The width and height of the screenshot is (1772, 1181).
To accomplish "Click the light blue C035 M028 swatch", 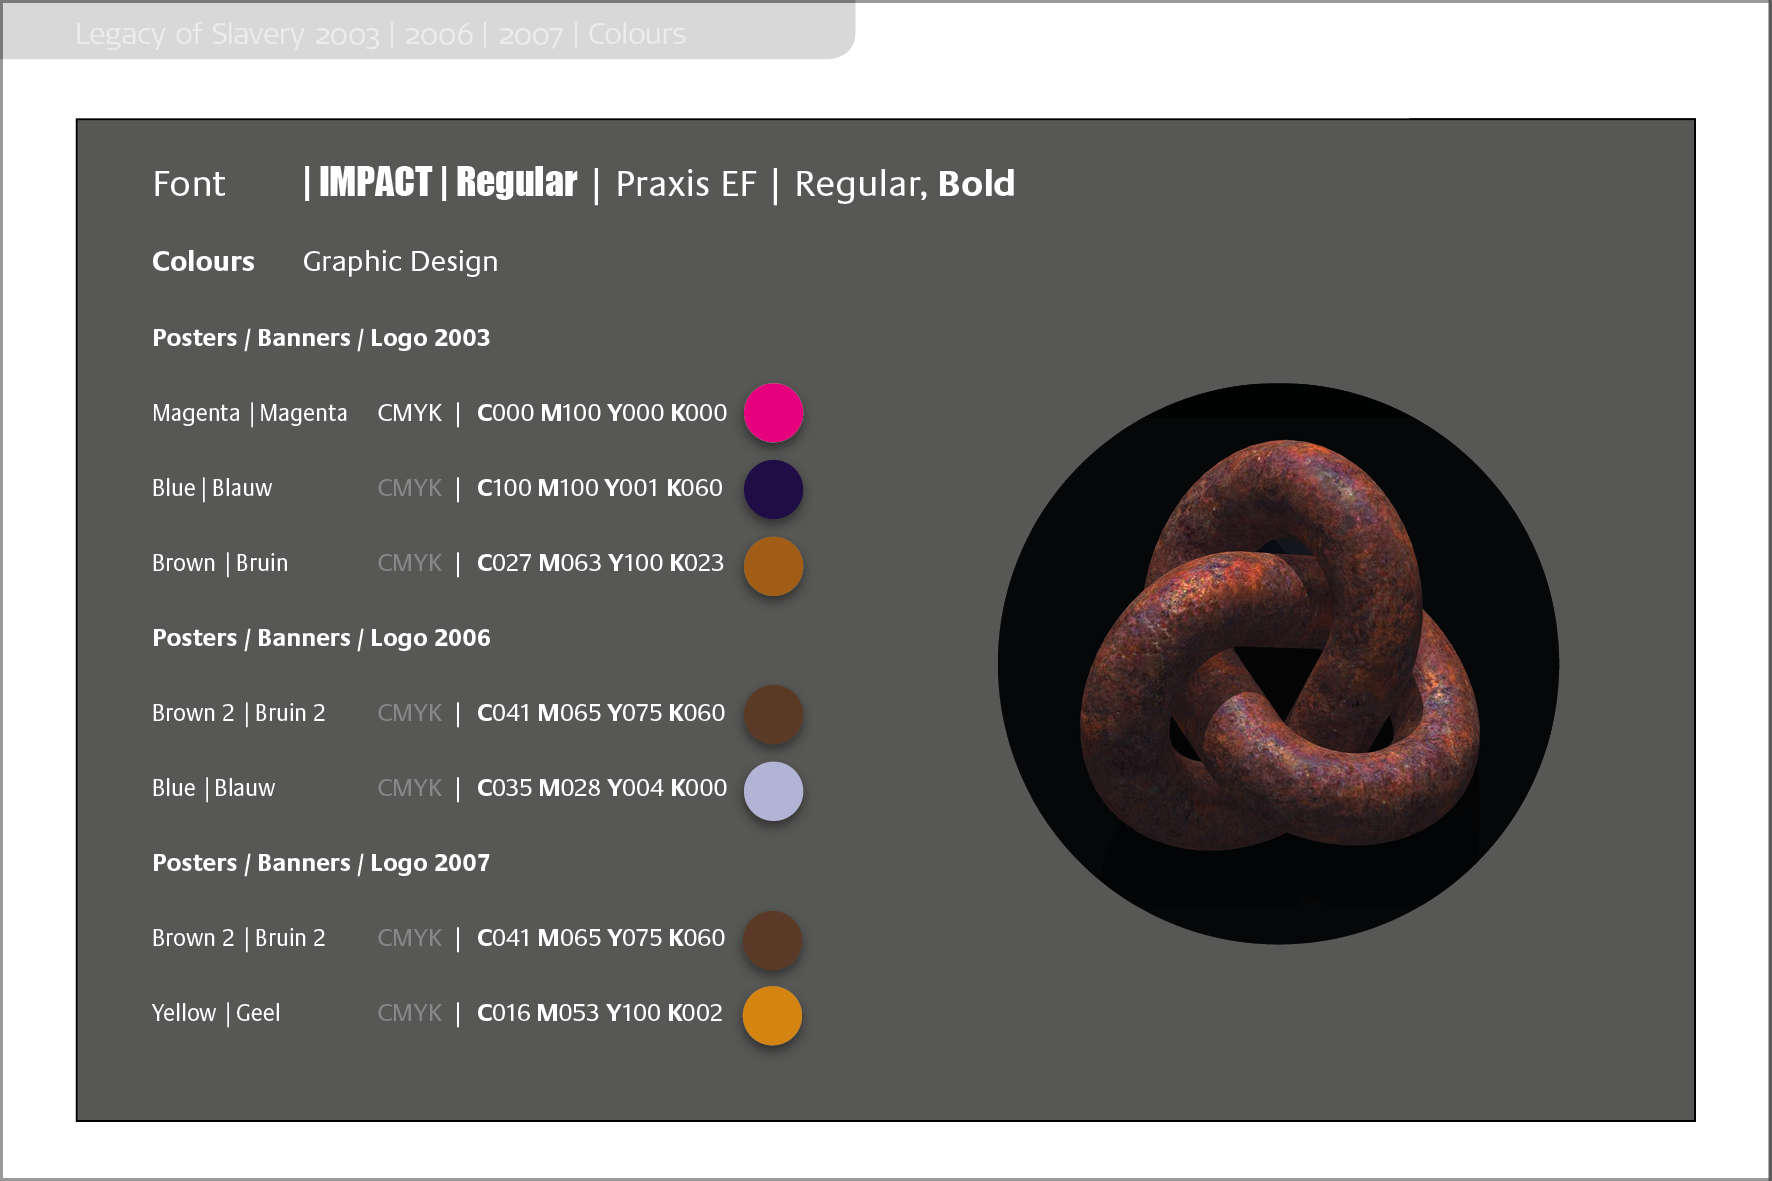I will click(x=773, y=791).
